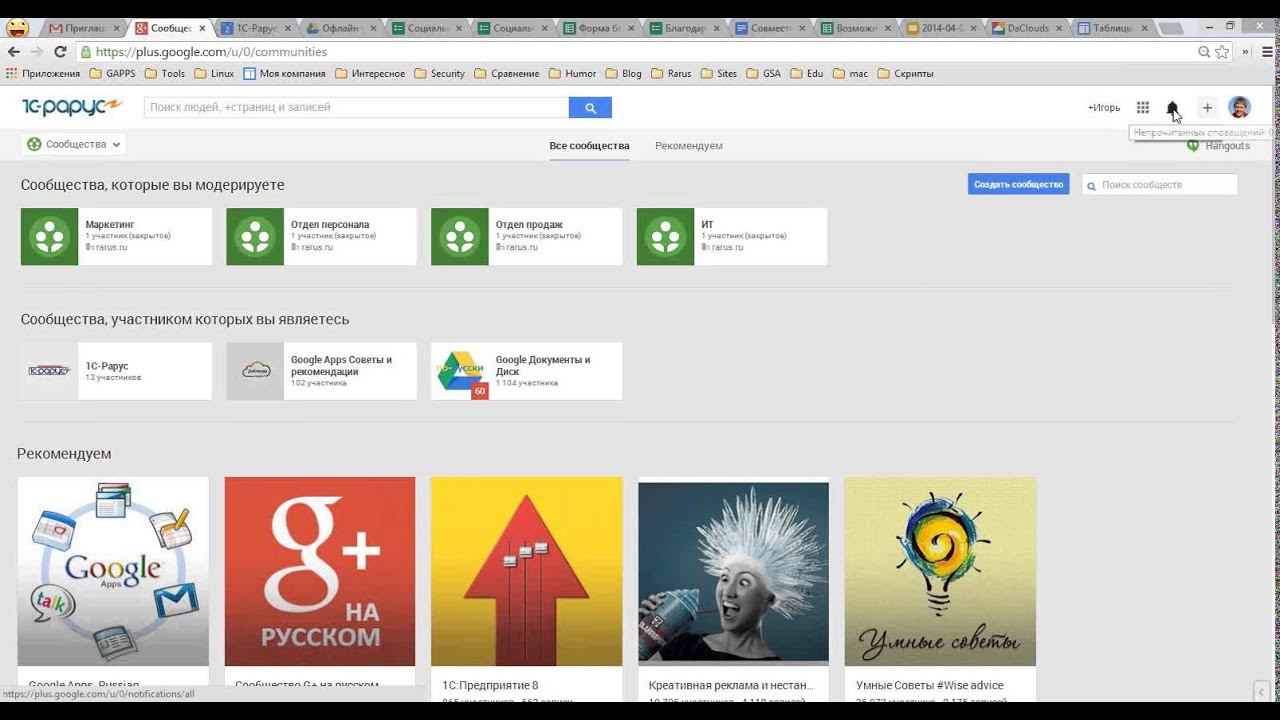Open the Умные советы lightbulb thumbnail
Viewport: 1280px width, 720px height.
tap(940, 571)
